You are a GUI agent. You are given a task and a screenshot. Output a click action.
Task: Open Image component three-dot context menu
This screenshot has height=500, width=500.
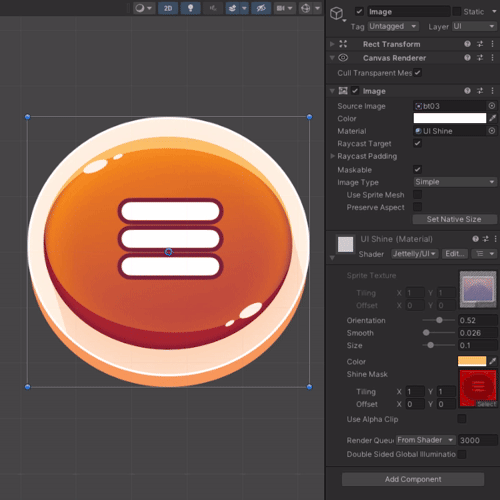point(492,91)
